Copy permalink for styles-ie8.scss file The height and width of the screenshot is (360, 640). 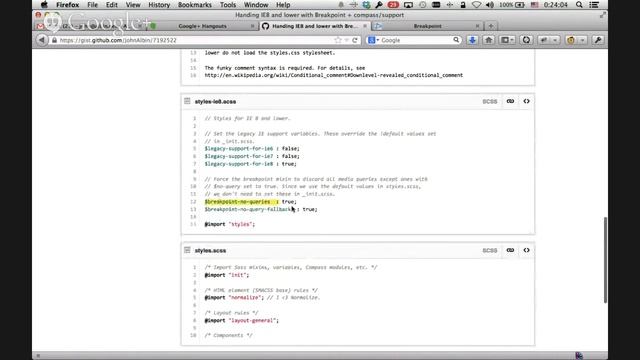(510, 101)
